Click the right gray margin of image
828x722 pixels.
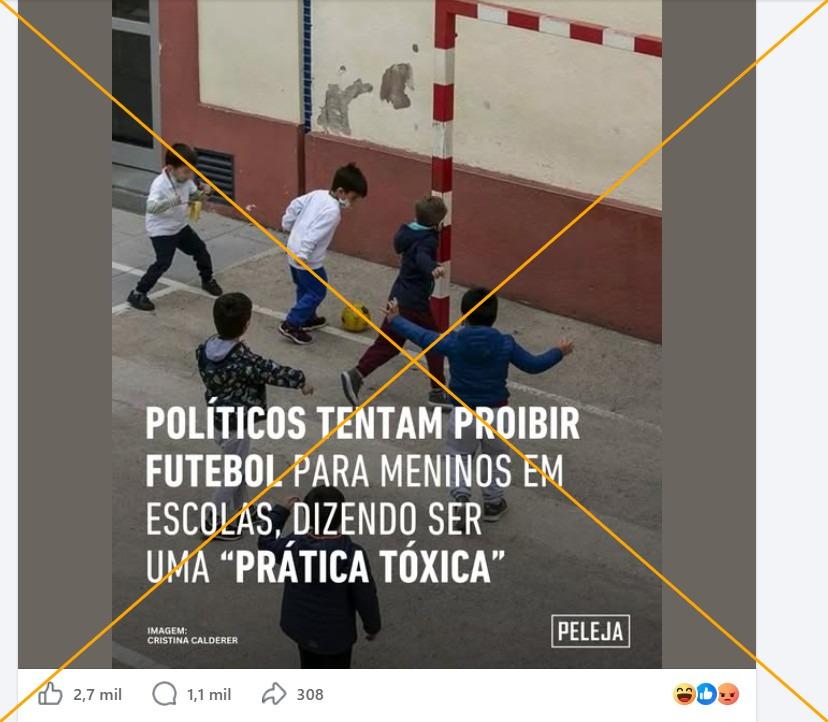click(709, 334)
